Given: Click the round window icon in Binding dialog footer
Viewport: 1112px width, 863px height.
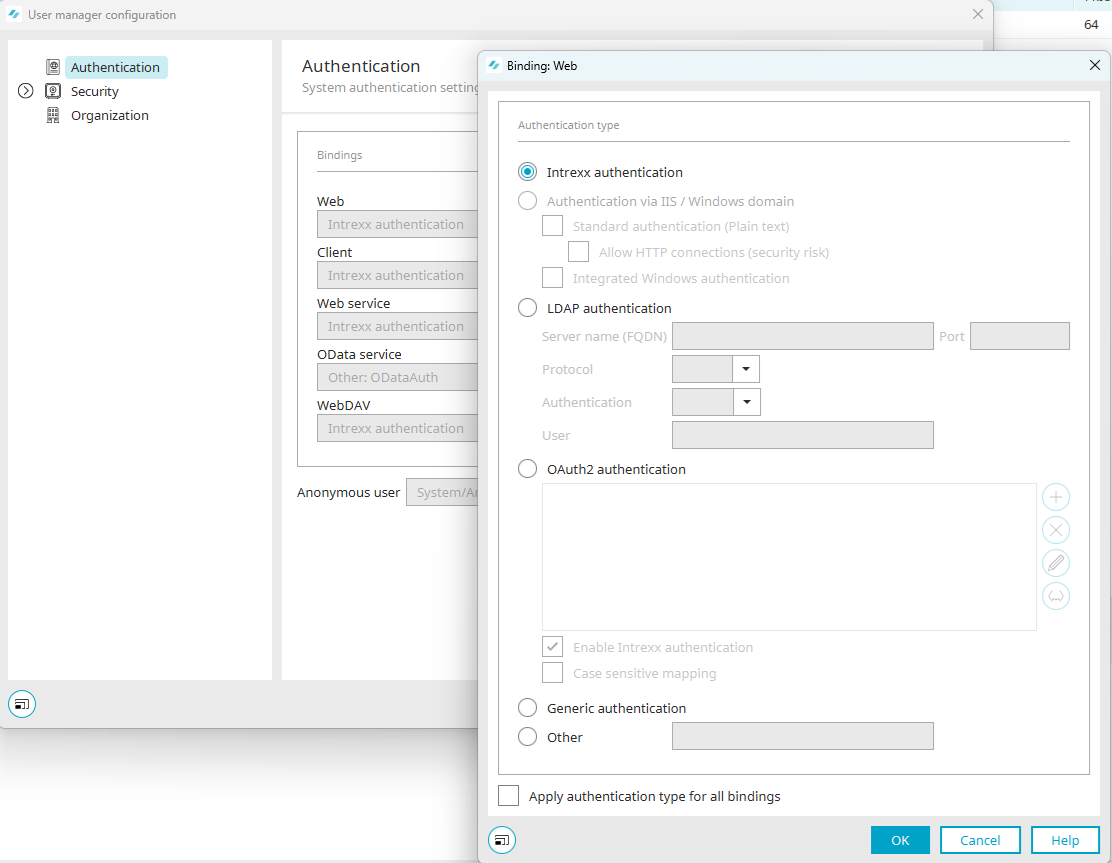Looking at the screenshot, I should click(501, 840).
